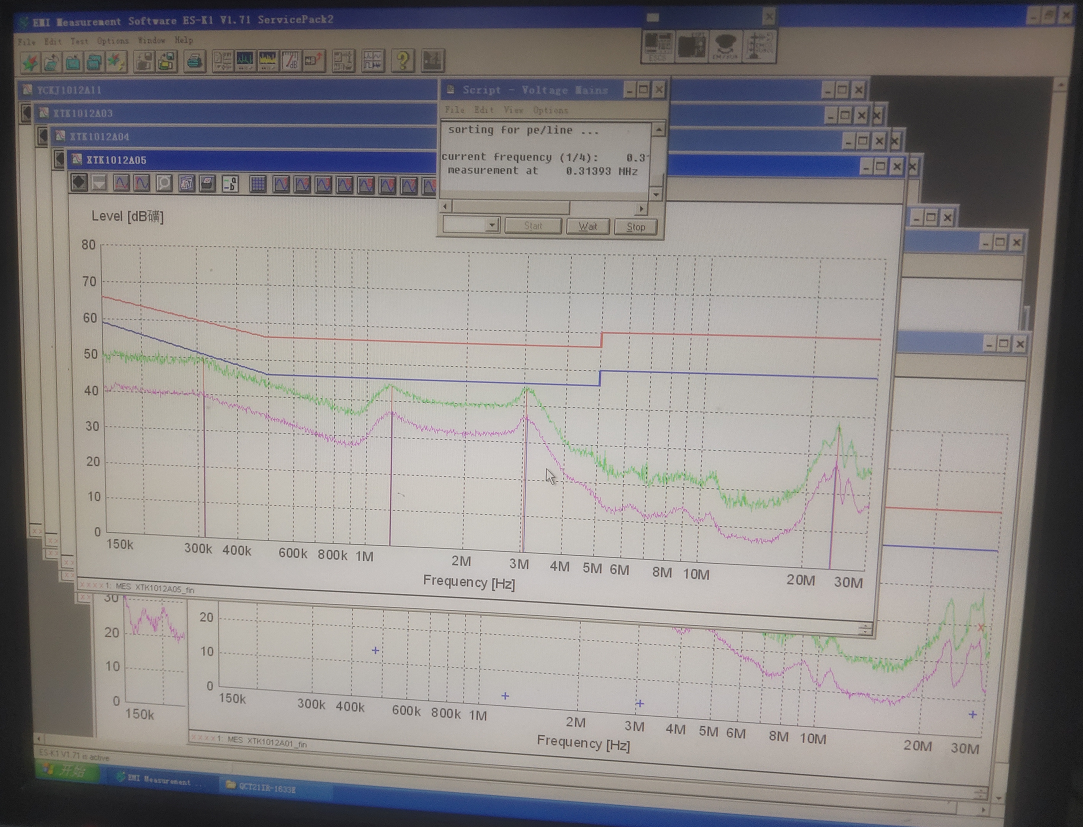Toggle the first wave trace icon right of grid icon
The width and height of the screenshot is (1083, 827).
[280, 184]
